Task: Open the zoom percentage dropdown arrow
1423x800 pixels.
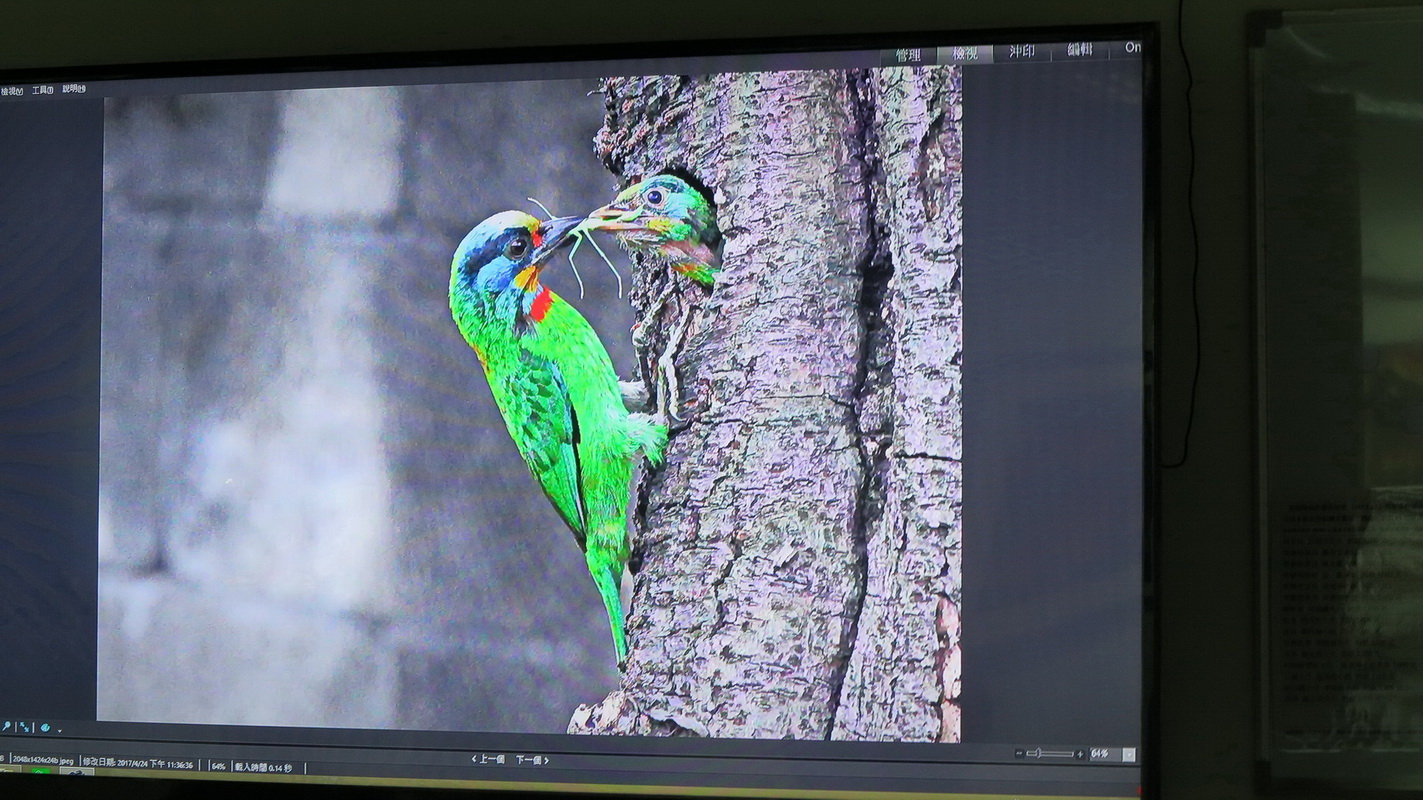Action: [1129, 755]
